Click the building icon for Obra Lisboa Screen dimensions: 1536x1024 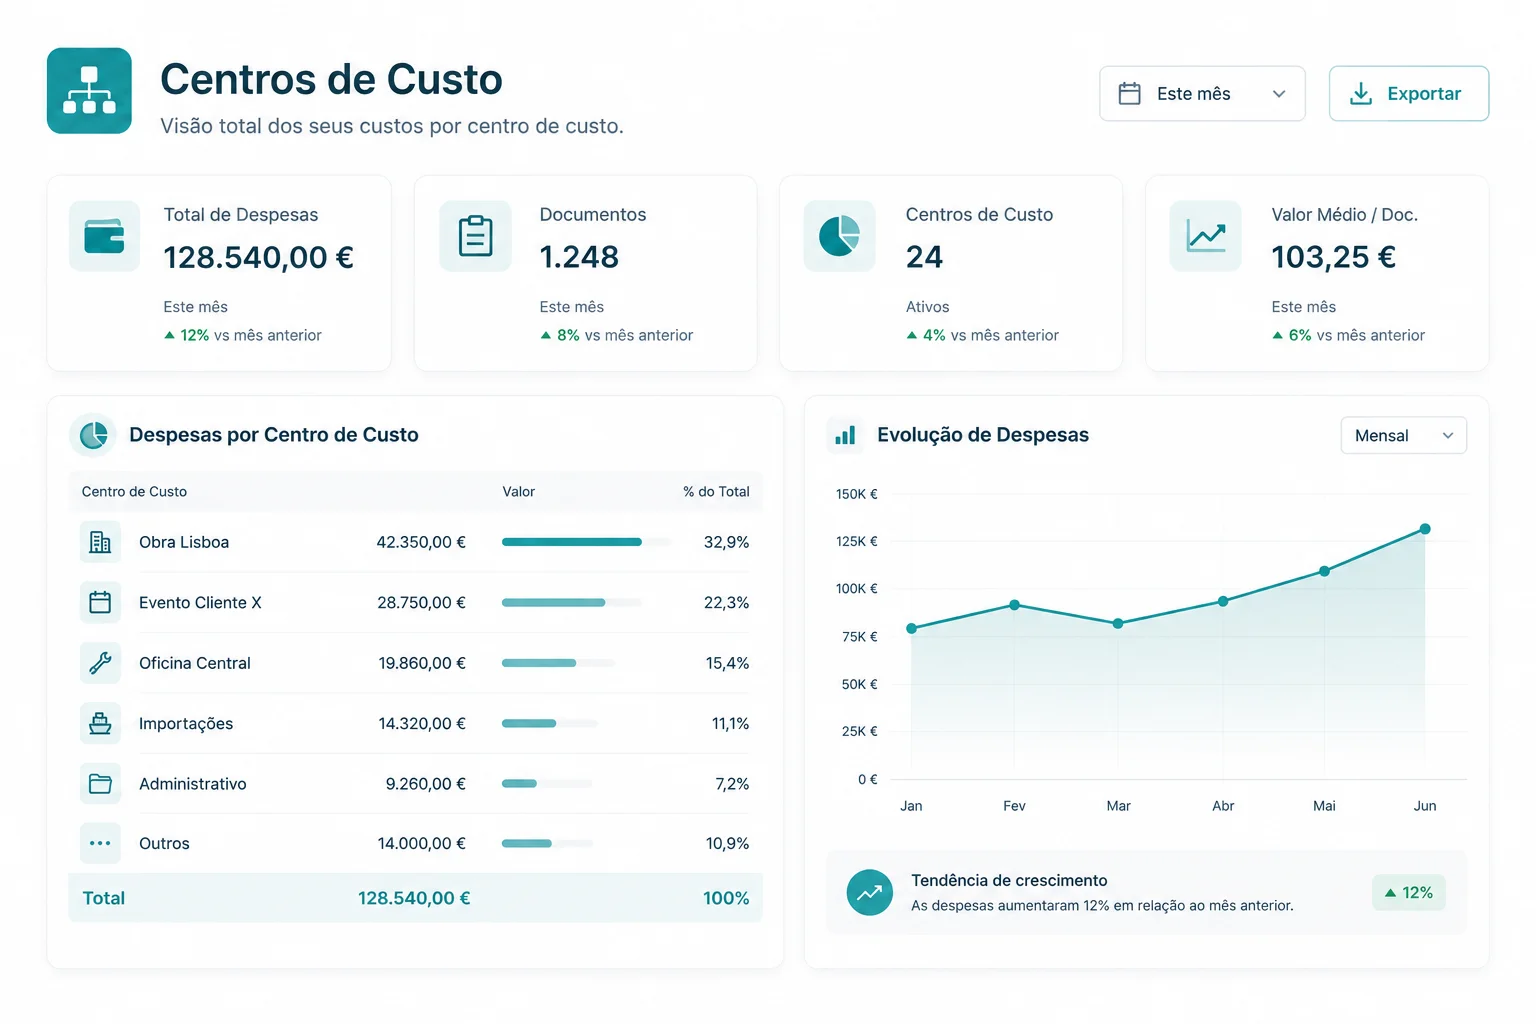click(x=100, y=542)
